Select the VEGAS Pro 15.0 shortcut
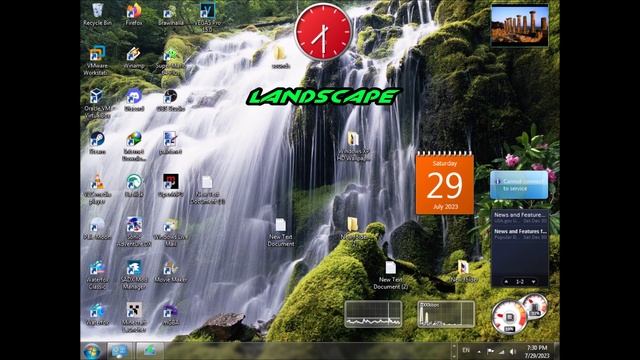 click(207, 18)
